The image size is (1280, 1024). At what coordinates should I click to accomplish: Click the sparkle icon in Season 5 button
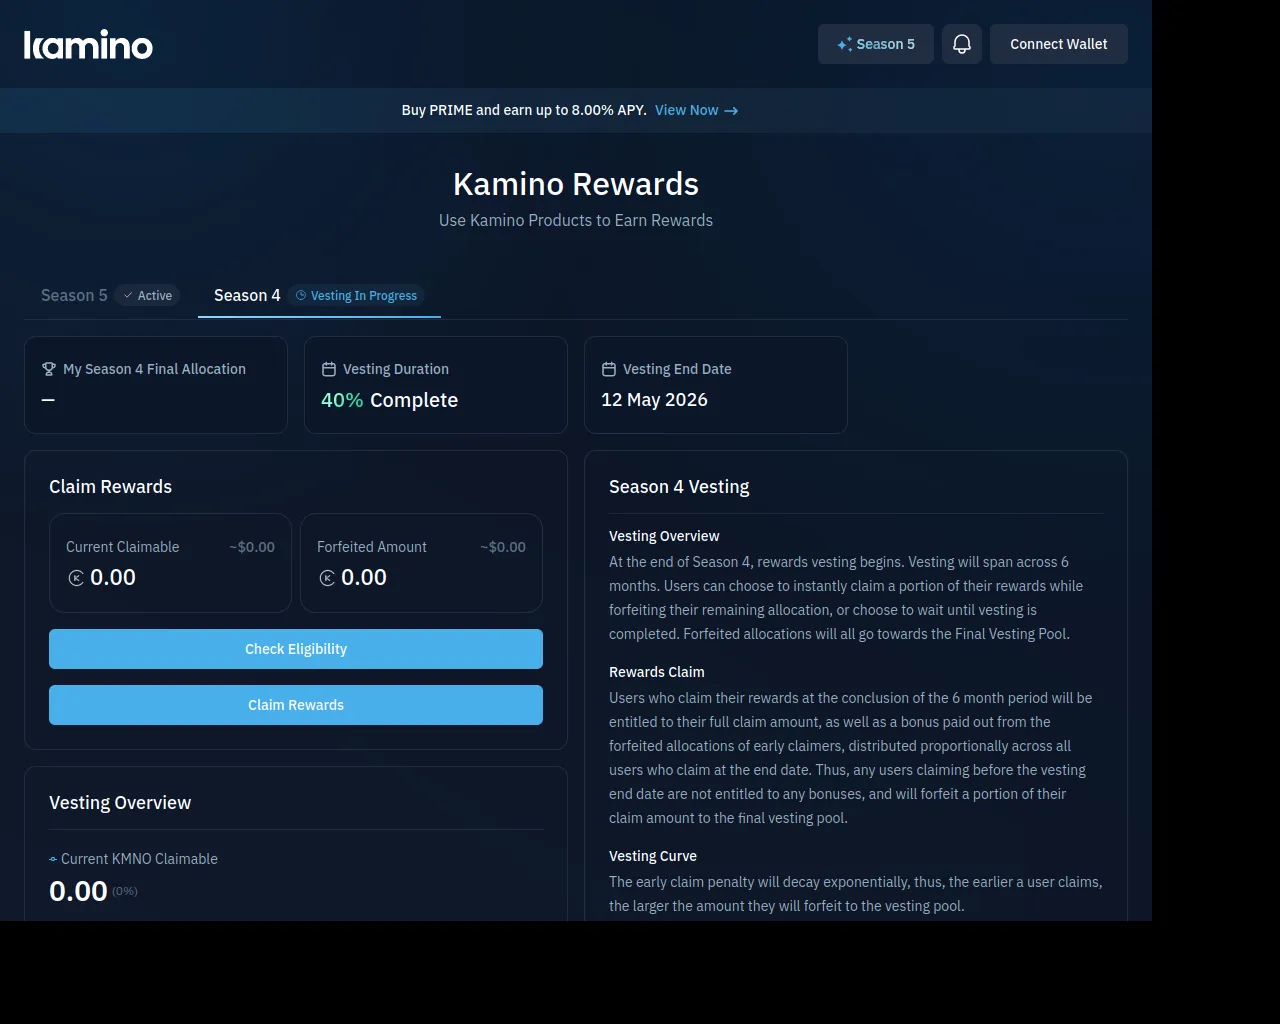click(x=845, y=44)
